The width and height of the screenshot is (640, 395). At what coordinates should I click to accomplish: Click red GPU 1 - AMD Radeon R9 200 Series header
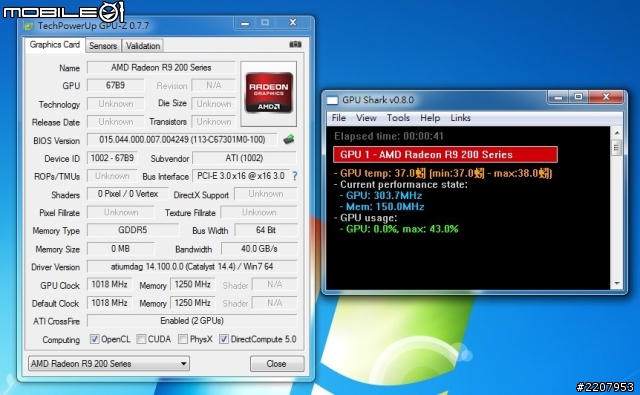[x=445, y=155]
